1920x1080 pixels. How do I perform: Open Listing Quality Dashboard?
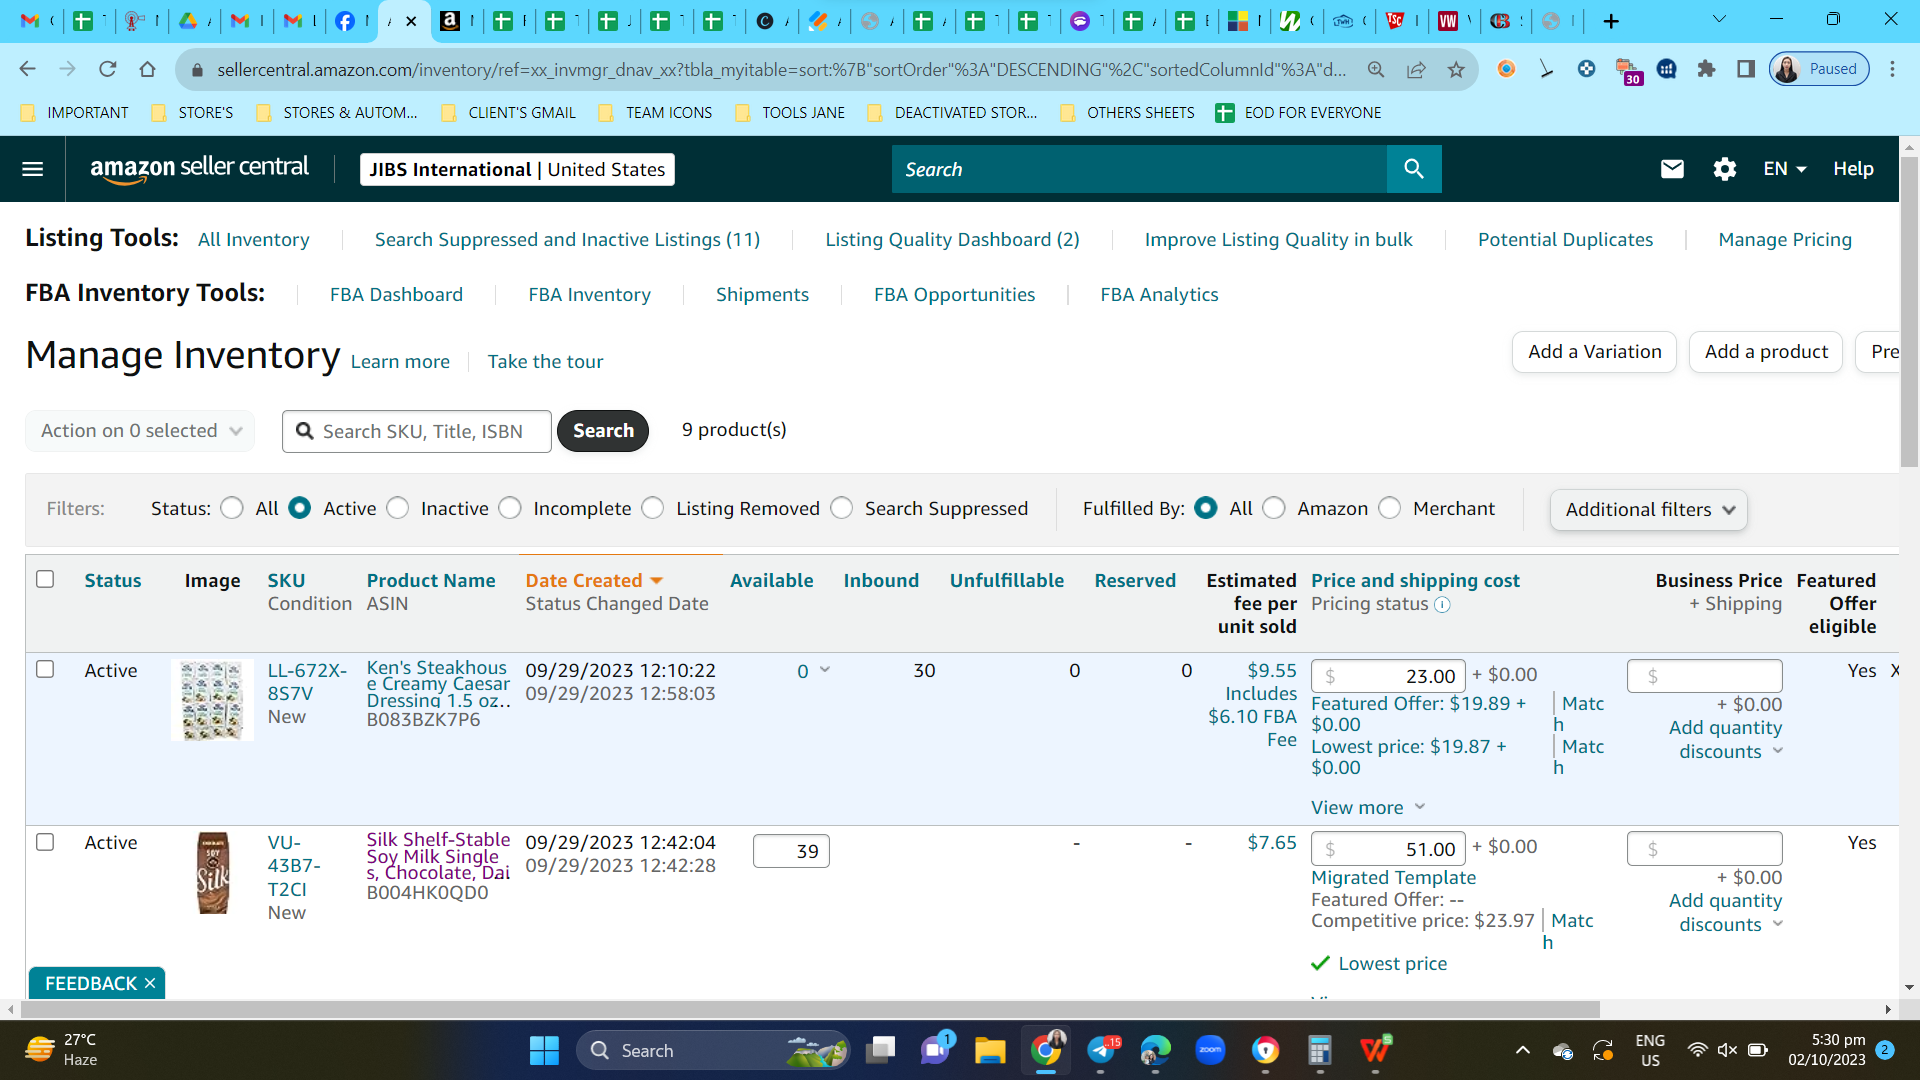tap(952, 240)
